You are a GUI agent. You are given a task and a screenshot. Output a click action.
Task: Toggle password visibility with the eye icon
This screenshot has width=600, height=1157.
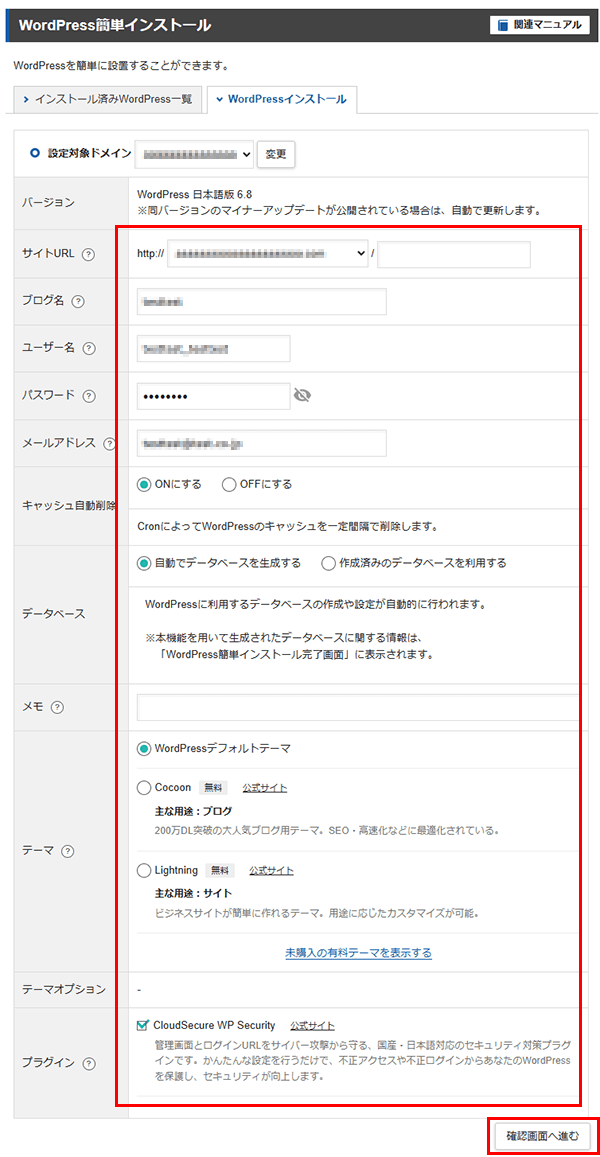coord(303,395)
